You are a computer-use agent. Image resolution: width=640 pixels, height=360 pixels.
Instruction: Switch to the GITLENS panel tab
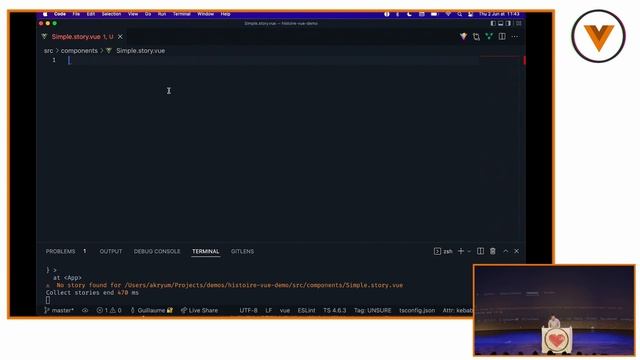pos(242,251)
